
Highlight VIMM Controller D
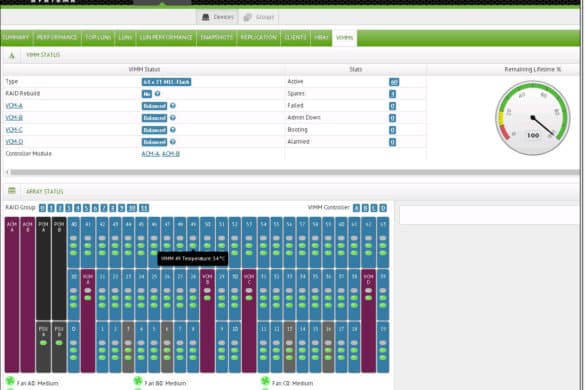tap(383, 208)
